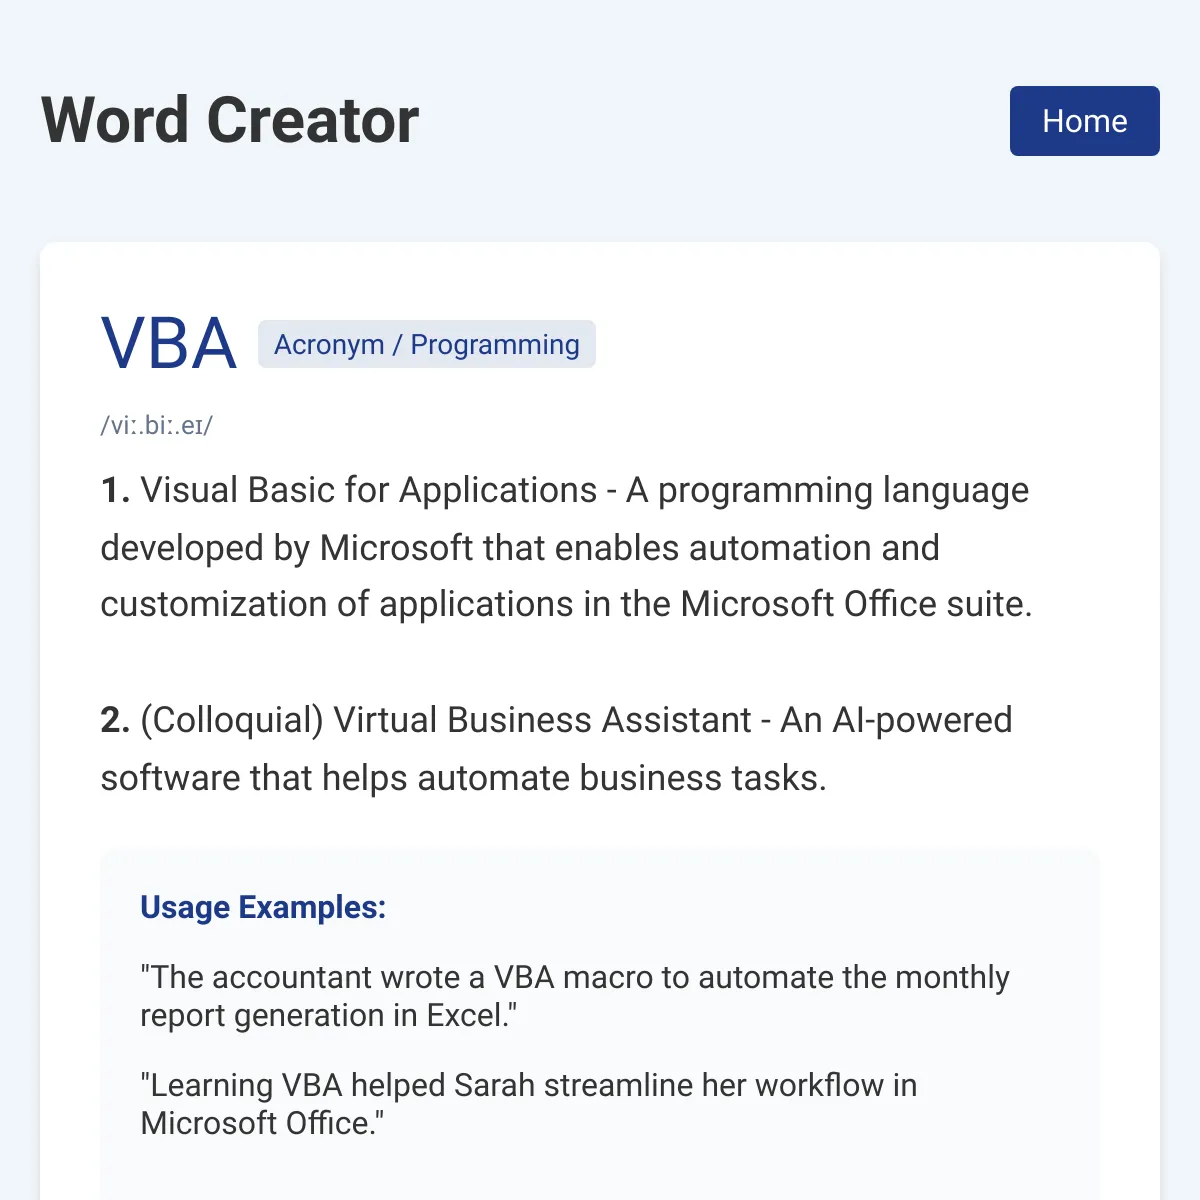Click the word Microsoft in first definition

pos(396,548)
